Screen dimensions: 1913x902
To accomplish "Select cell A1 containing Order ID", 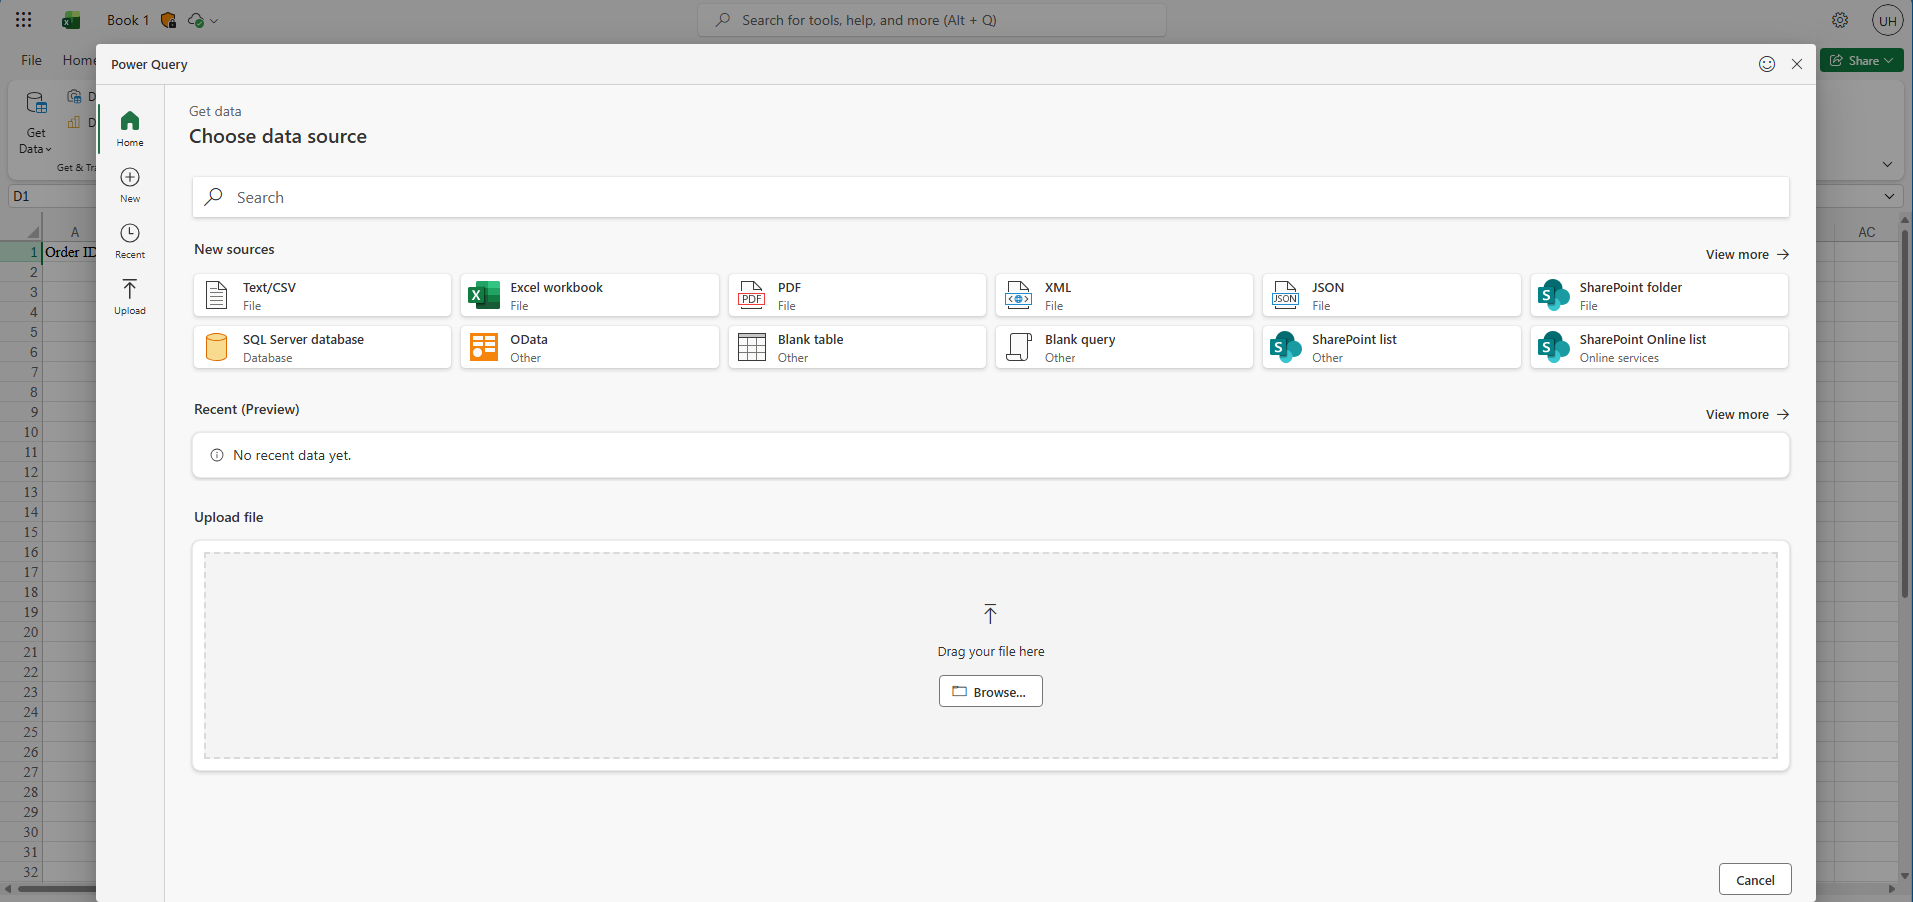I will pos(70,252).
